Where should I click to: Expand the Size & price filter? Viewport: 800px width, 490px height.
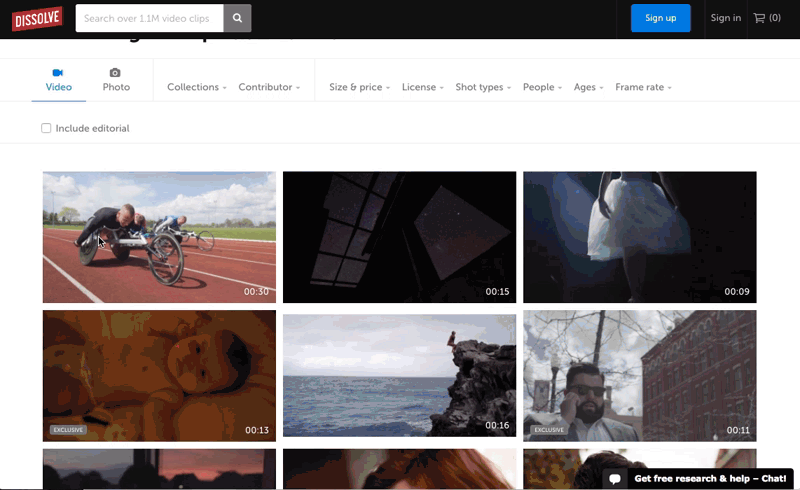coord(359,87)
